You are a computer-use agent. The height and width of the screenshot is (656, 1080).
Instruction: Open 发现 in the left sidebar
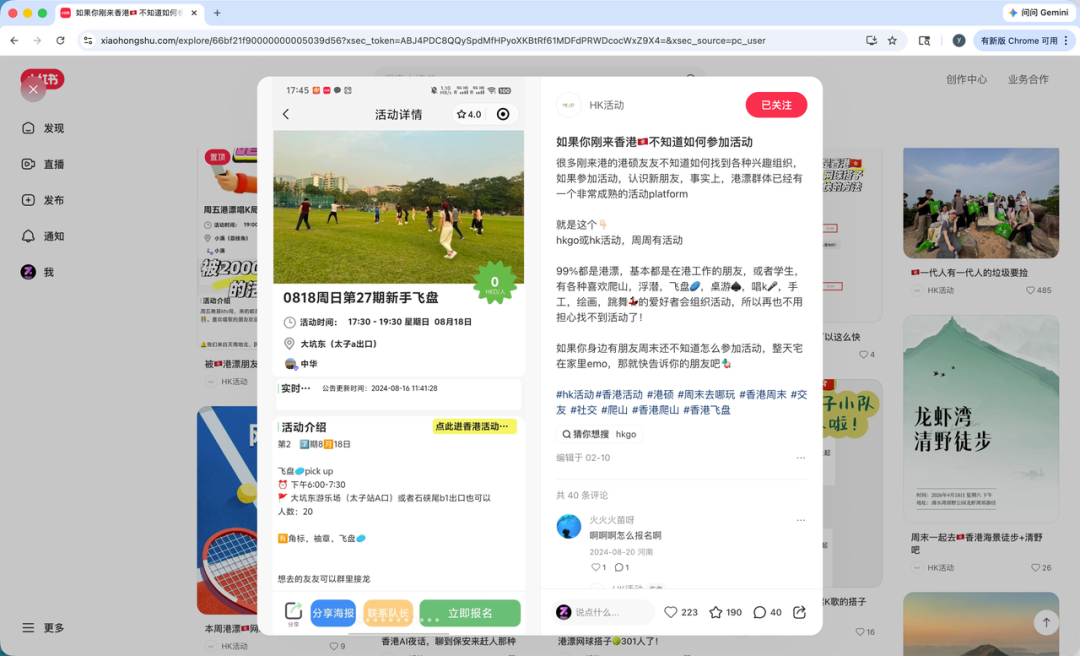[44, 128]
